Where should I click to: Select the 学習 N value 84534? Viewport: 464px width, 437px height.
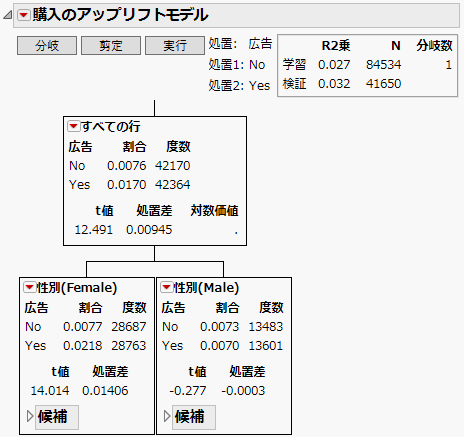(384, 65)
